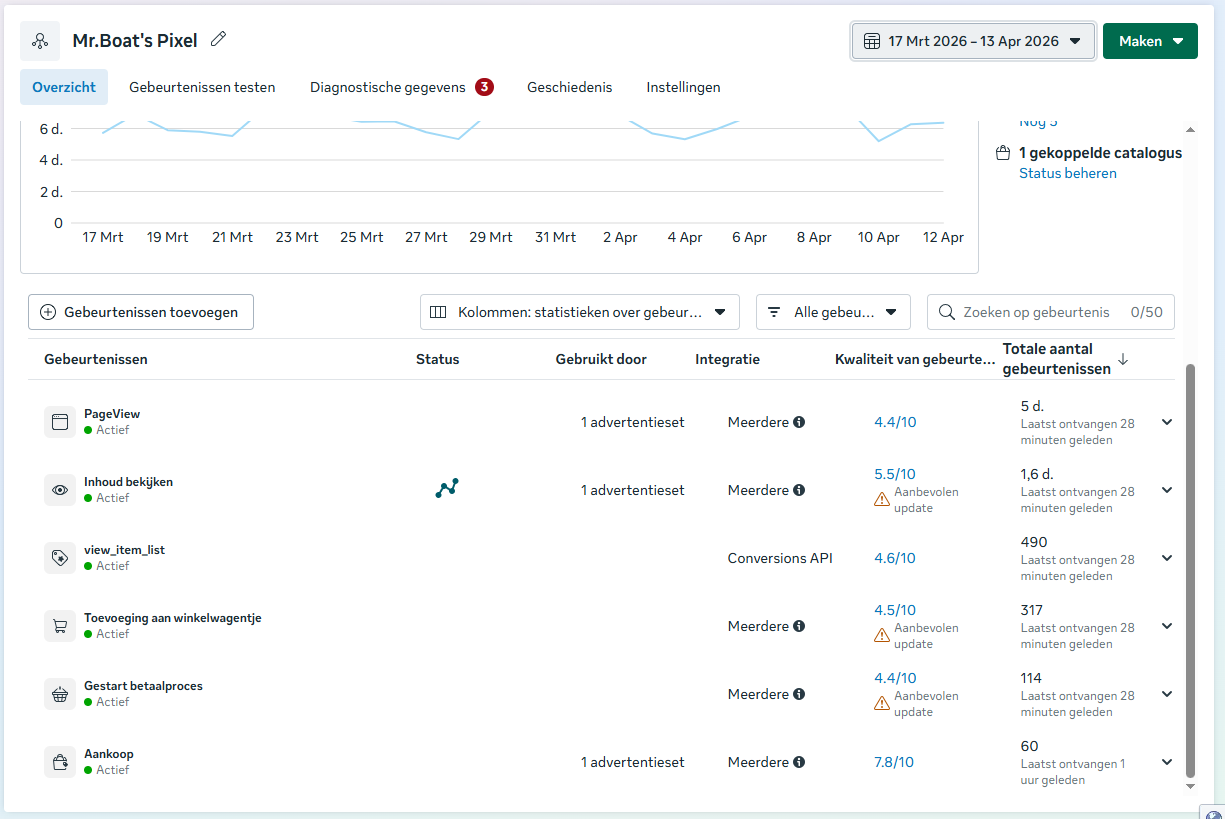Expand the Toevoeging aan winkelwagentje row
Screen dimensions: 1225x819
point(1166,626)
